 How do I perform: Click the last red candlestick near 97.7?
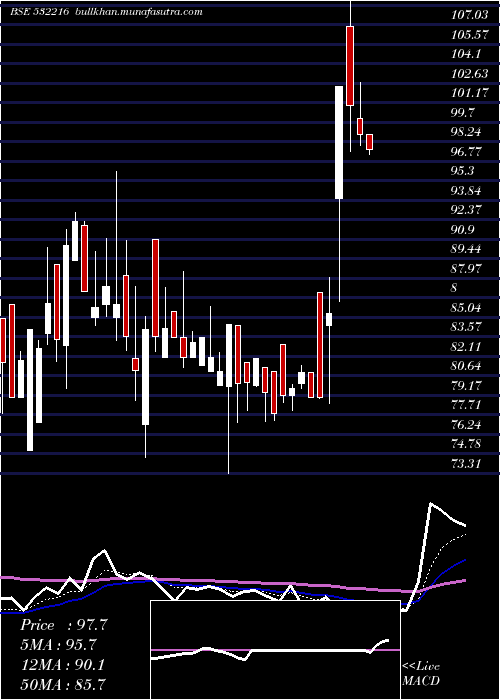coord(369,142)
